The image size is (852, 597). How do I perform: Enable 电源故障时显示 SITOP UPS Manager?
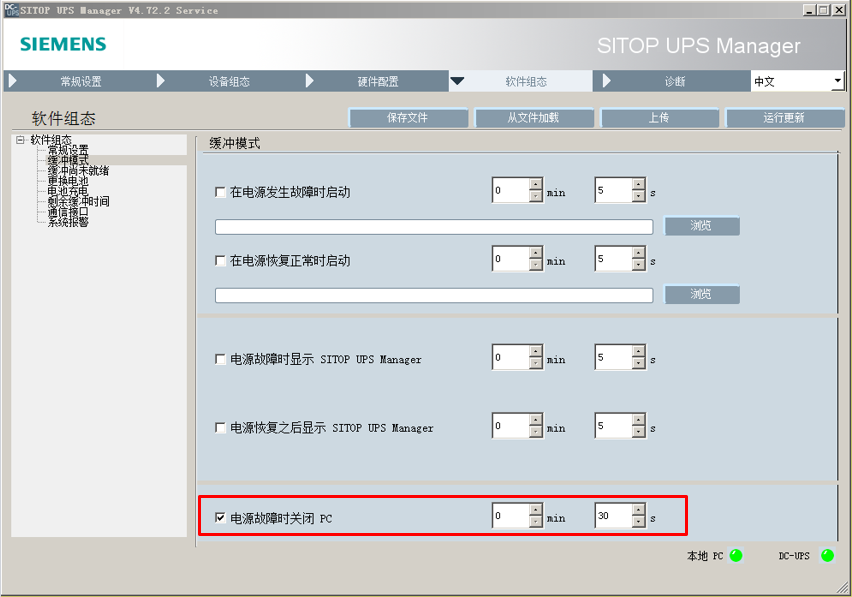coord(219,357)
